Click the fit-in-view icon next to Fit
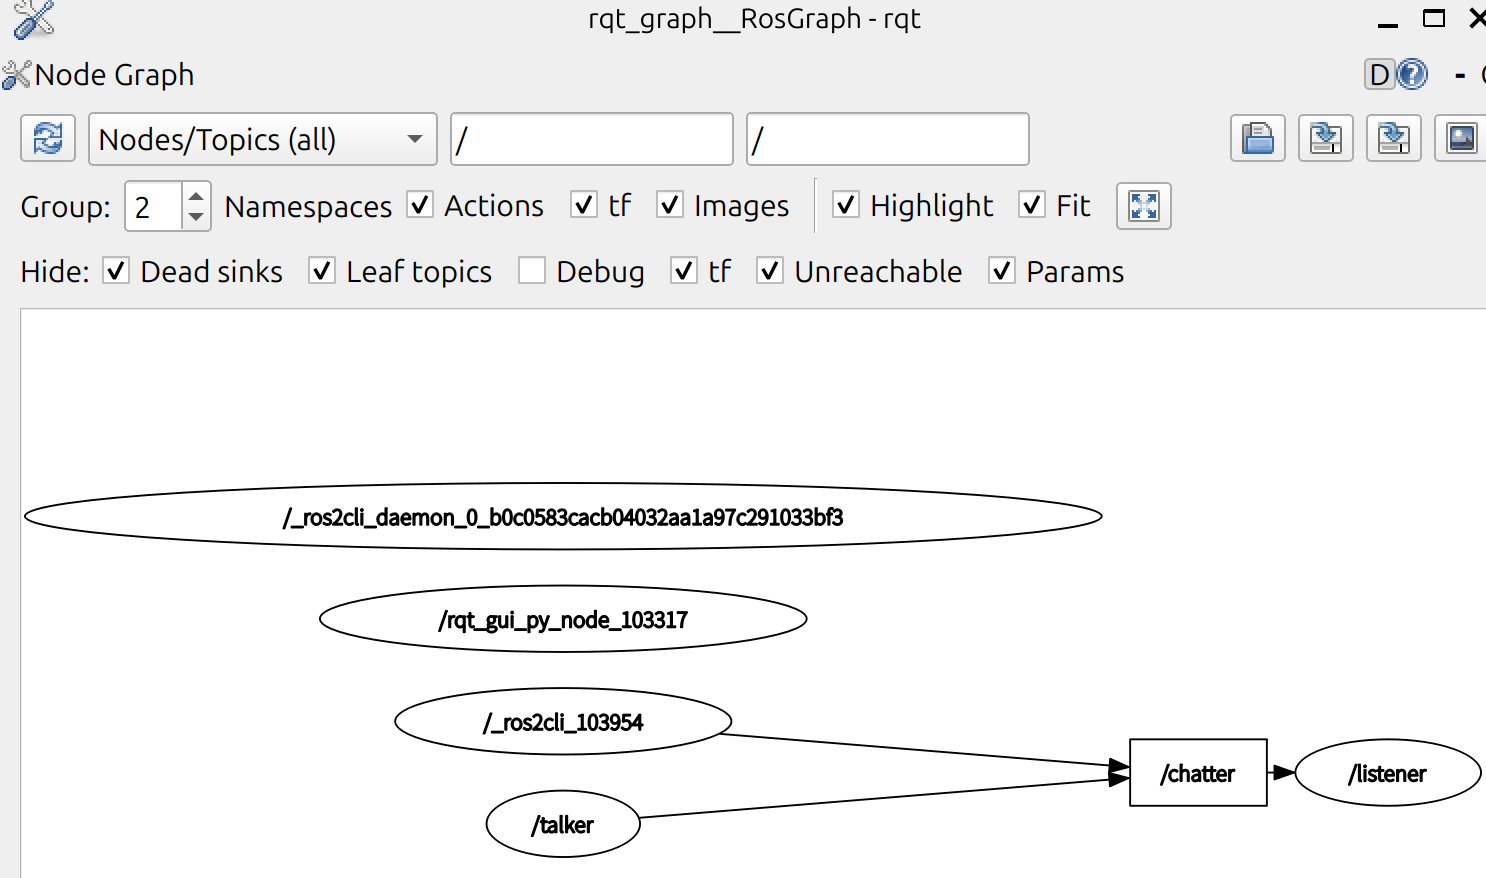1486x878 pixels. [1143, 206]
